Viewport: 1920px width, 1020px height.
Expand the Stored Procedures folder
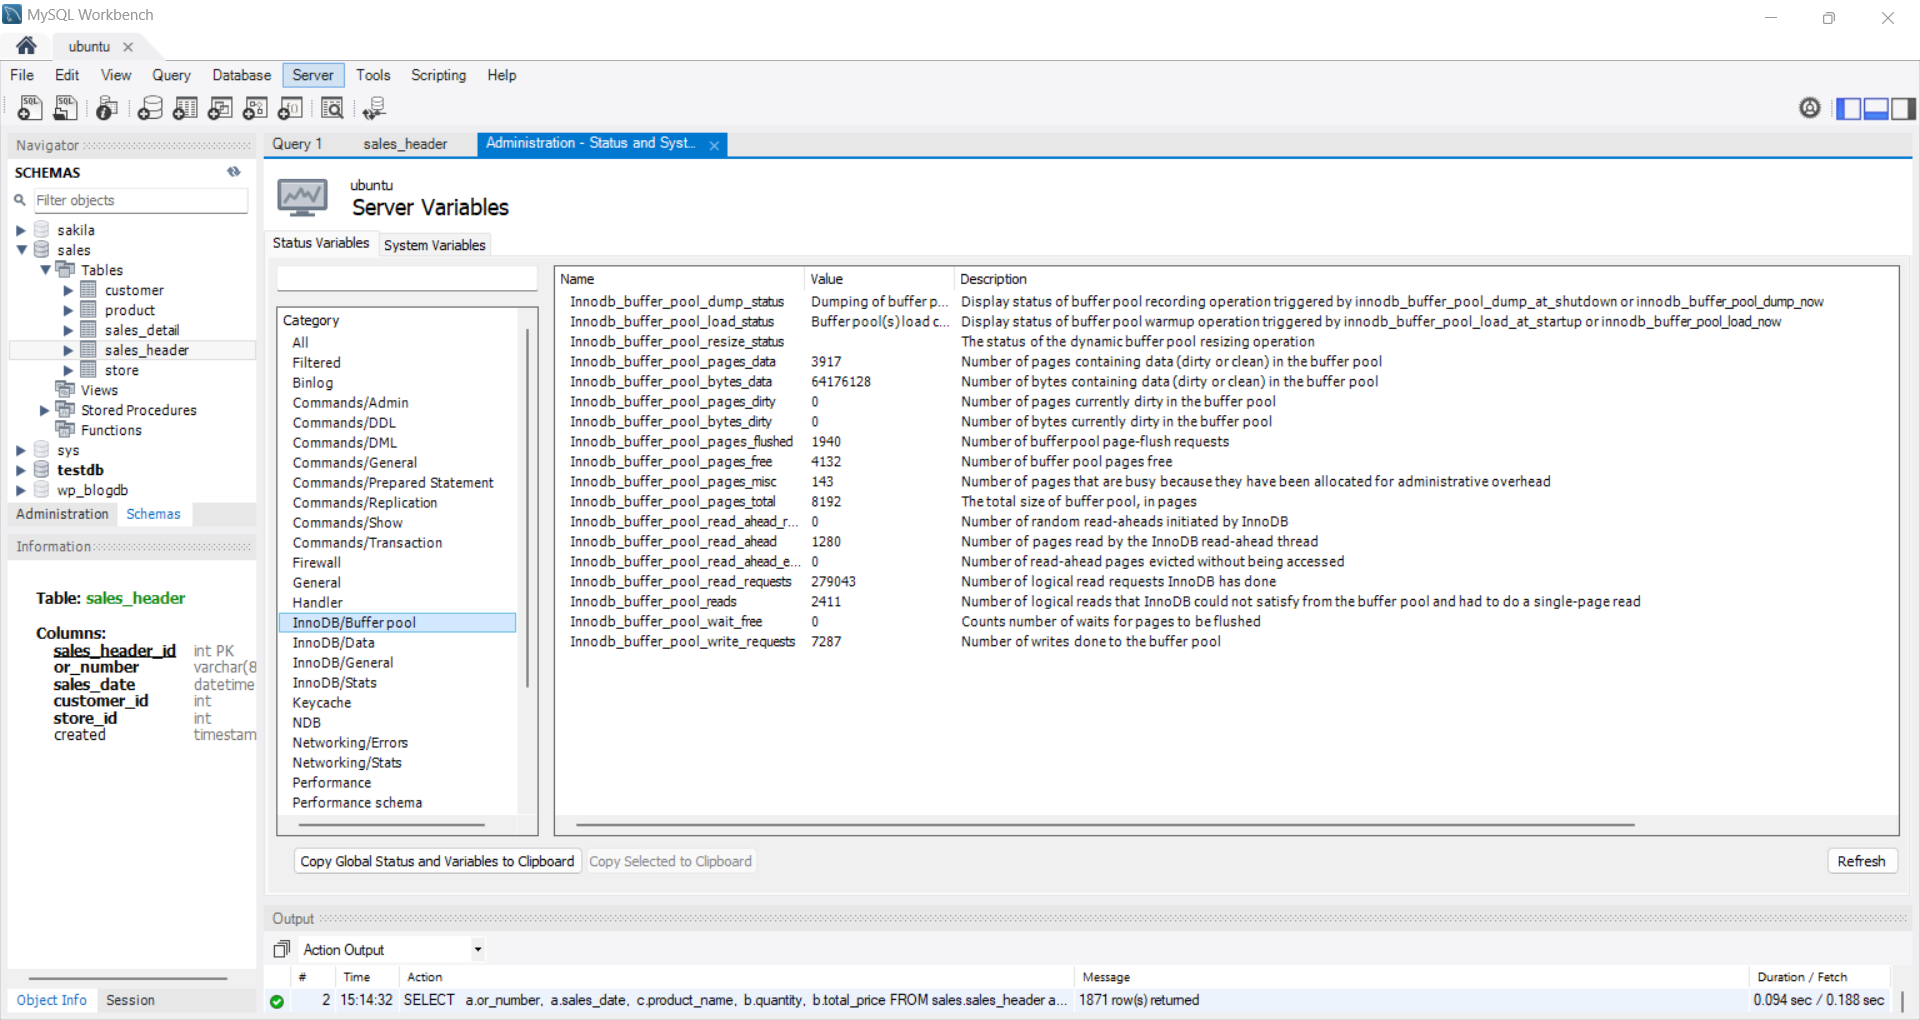point(44,410)
